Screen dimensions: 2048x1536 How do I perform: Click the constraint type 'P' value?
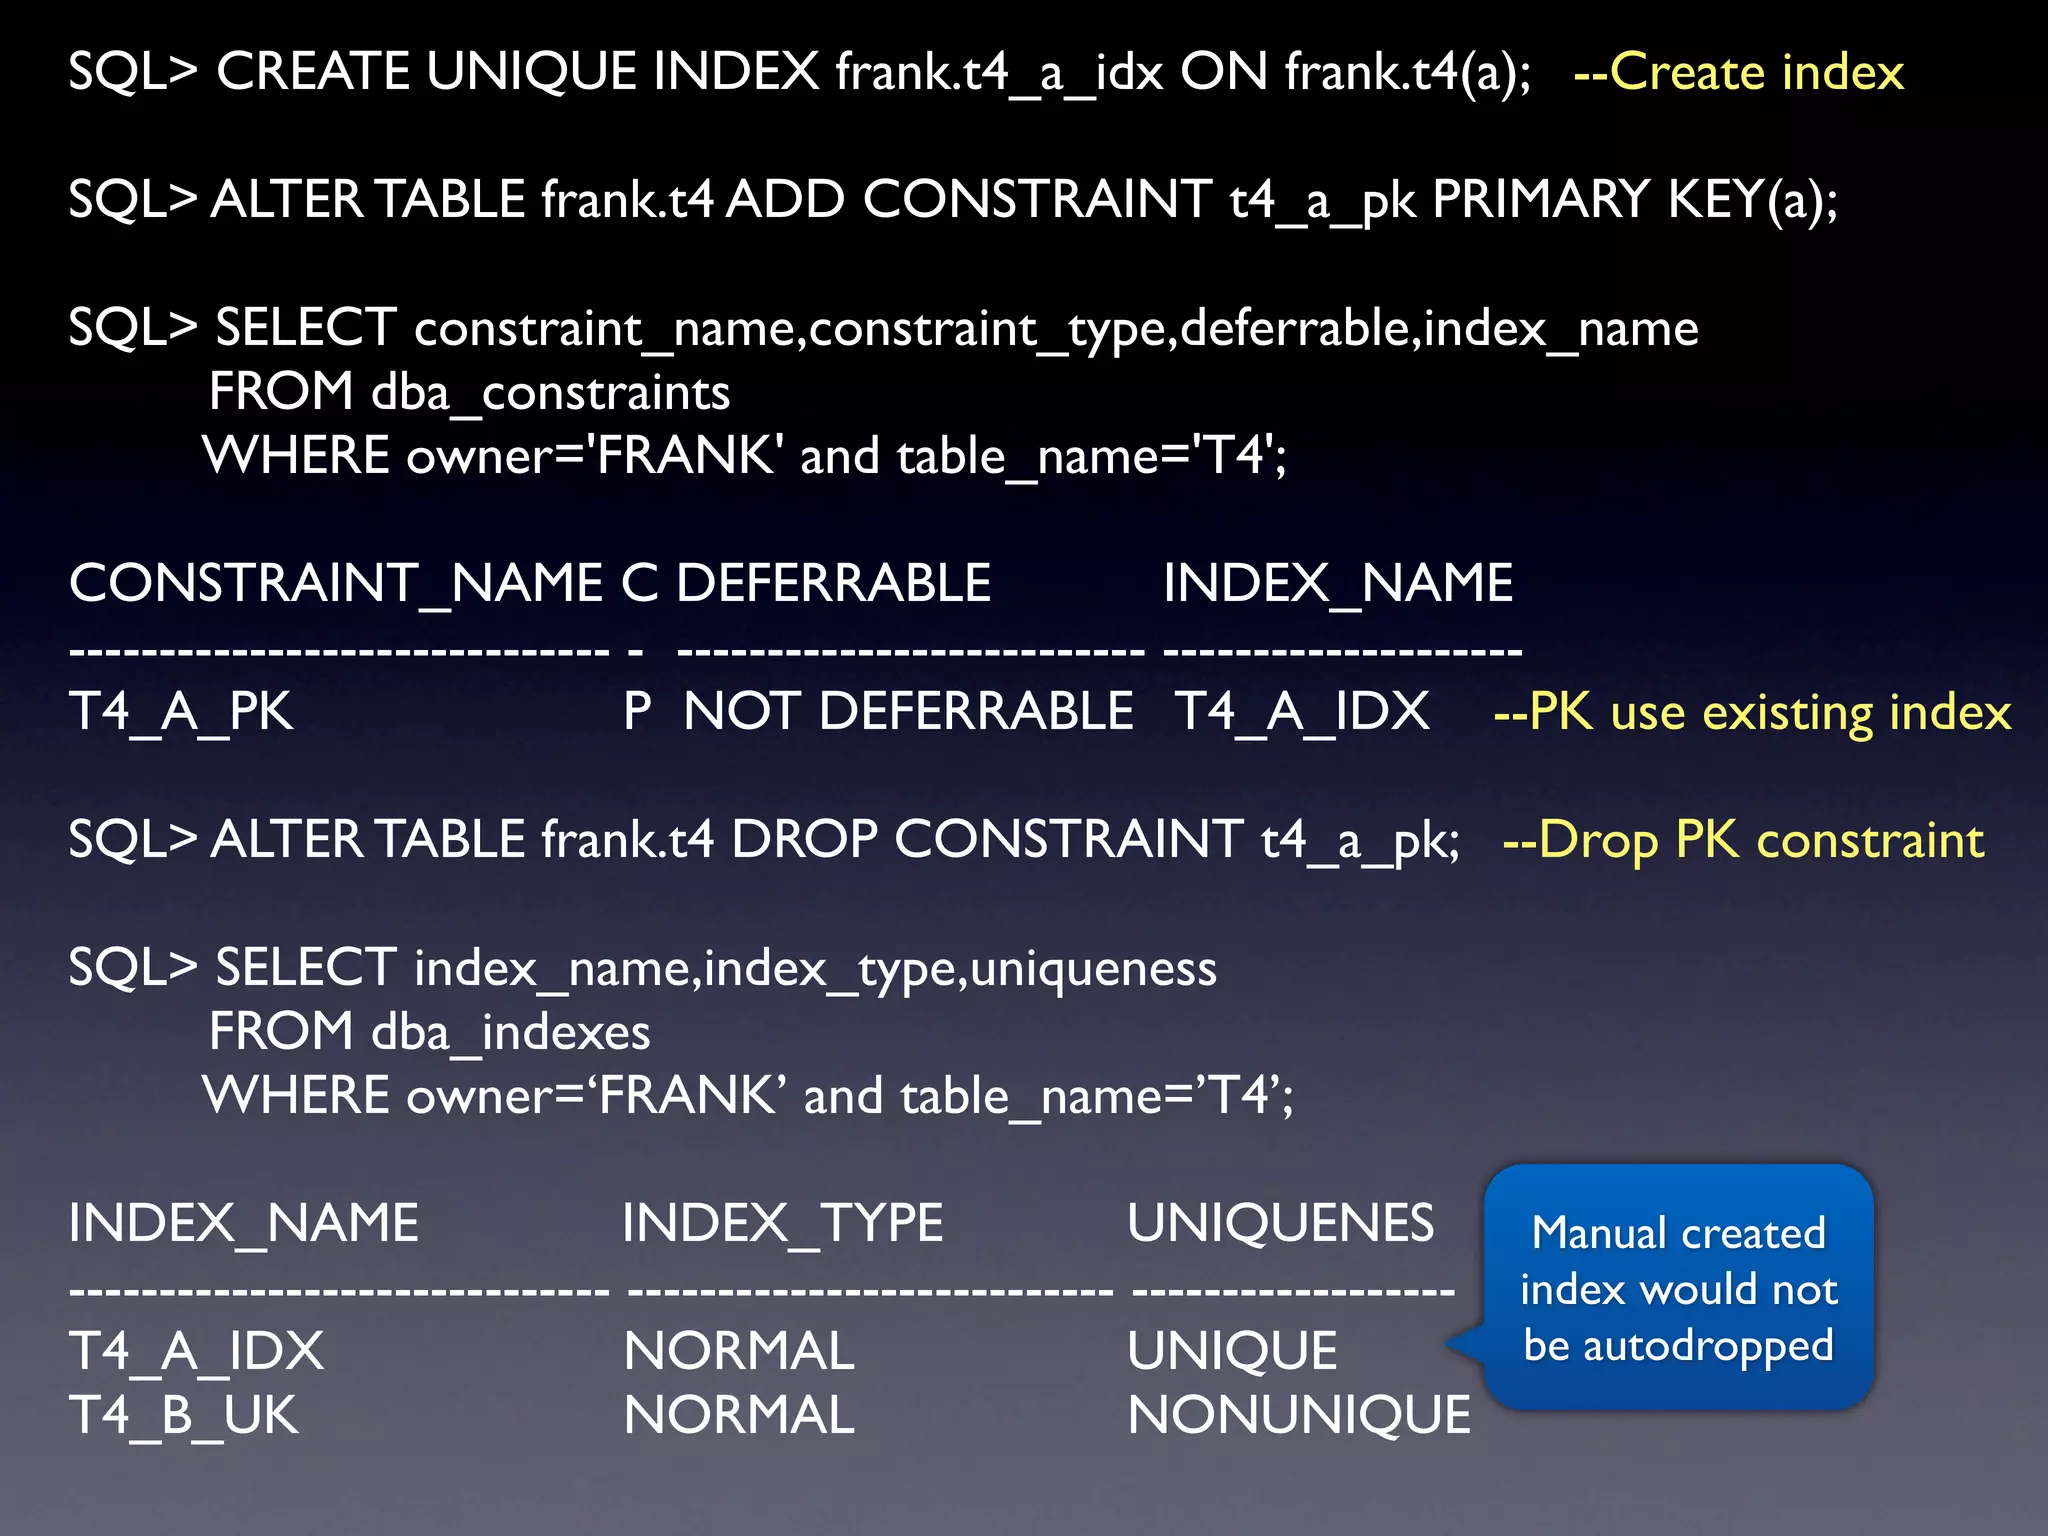point(638,712)
